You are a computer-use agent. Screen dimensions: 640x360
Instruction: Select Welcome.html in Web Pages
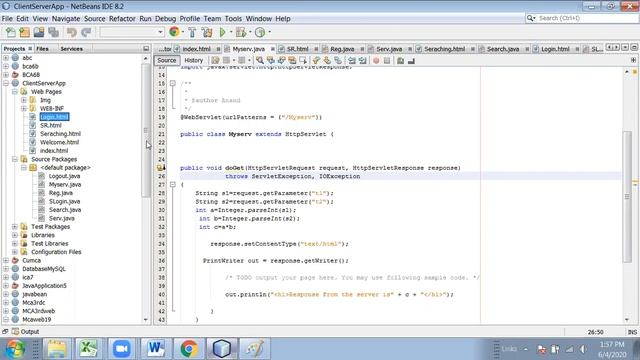(59, 142)
